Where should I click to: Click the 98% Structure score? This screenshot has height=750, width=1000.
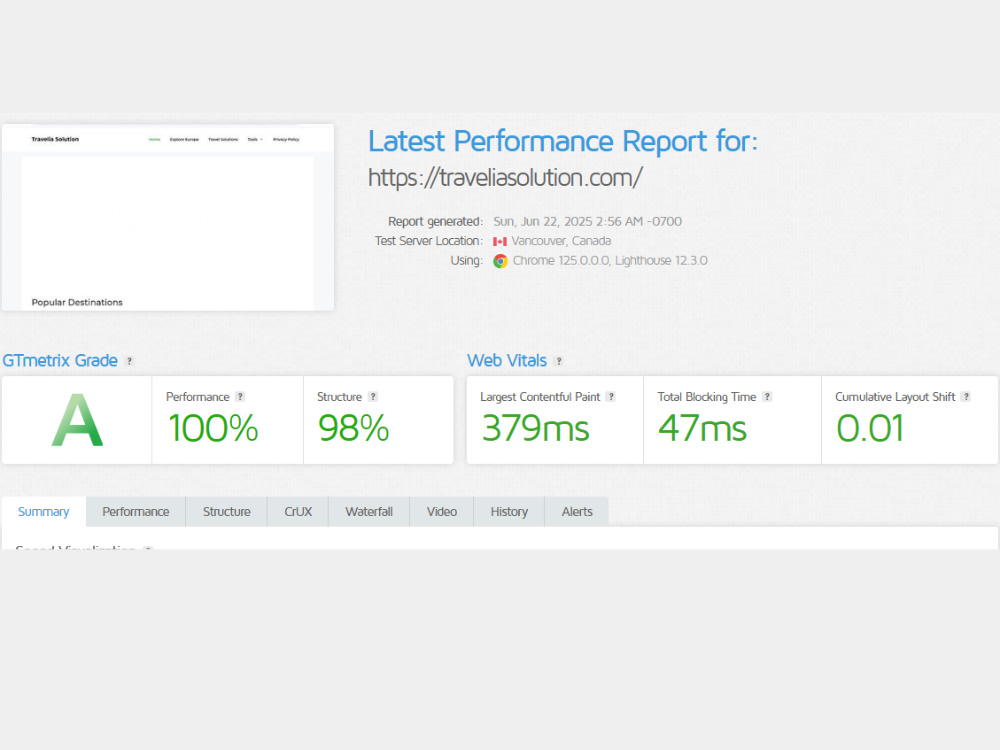coord(353,428)
